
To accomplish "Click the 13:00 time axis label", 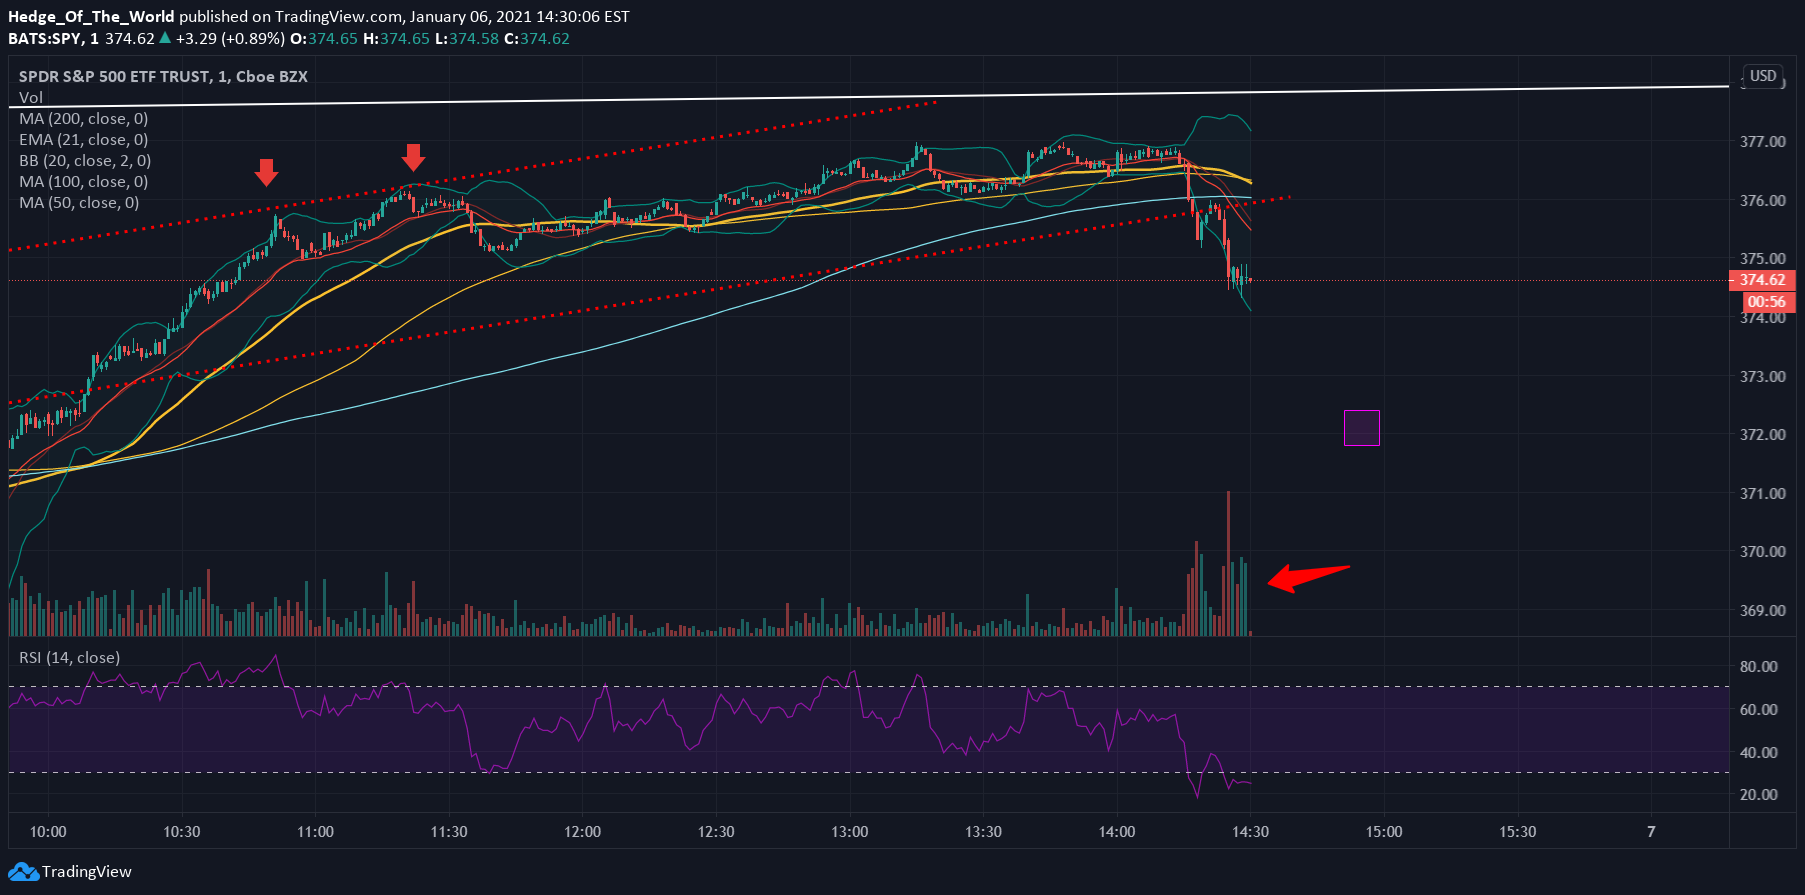I will 850,832.
